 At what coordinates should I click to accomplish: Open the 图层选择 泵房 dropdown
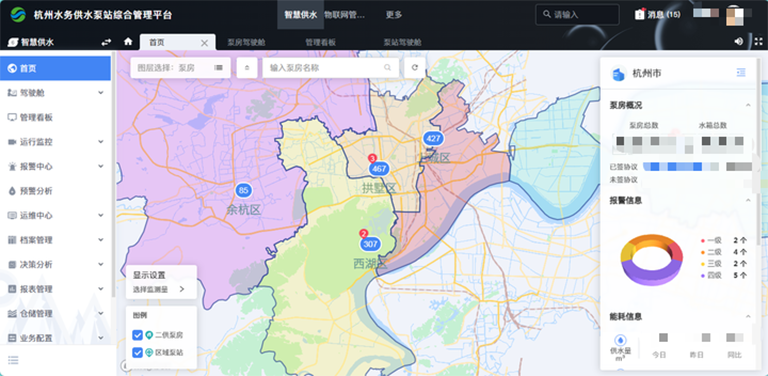(x=180, y=68)
